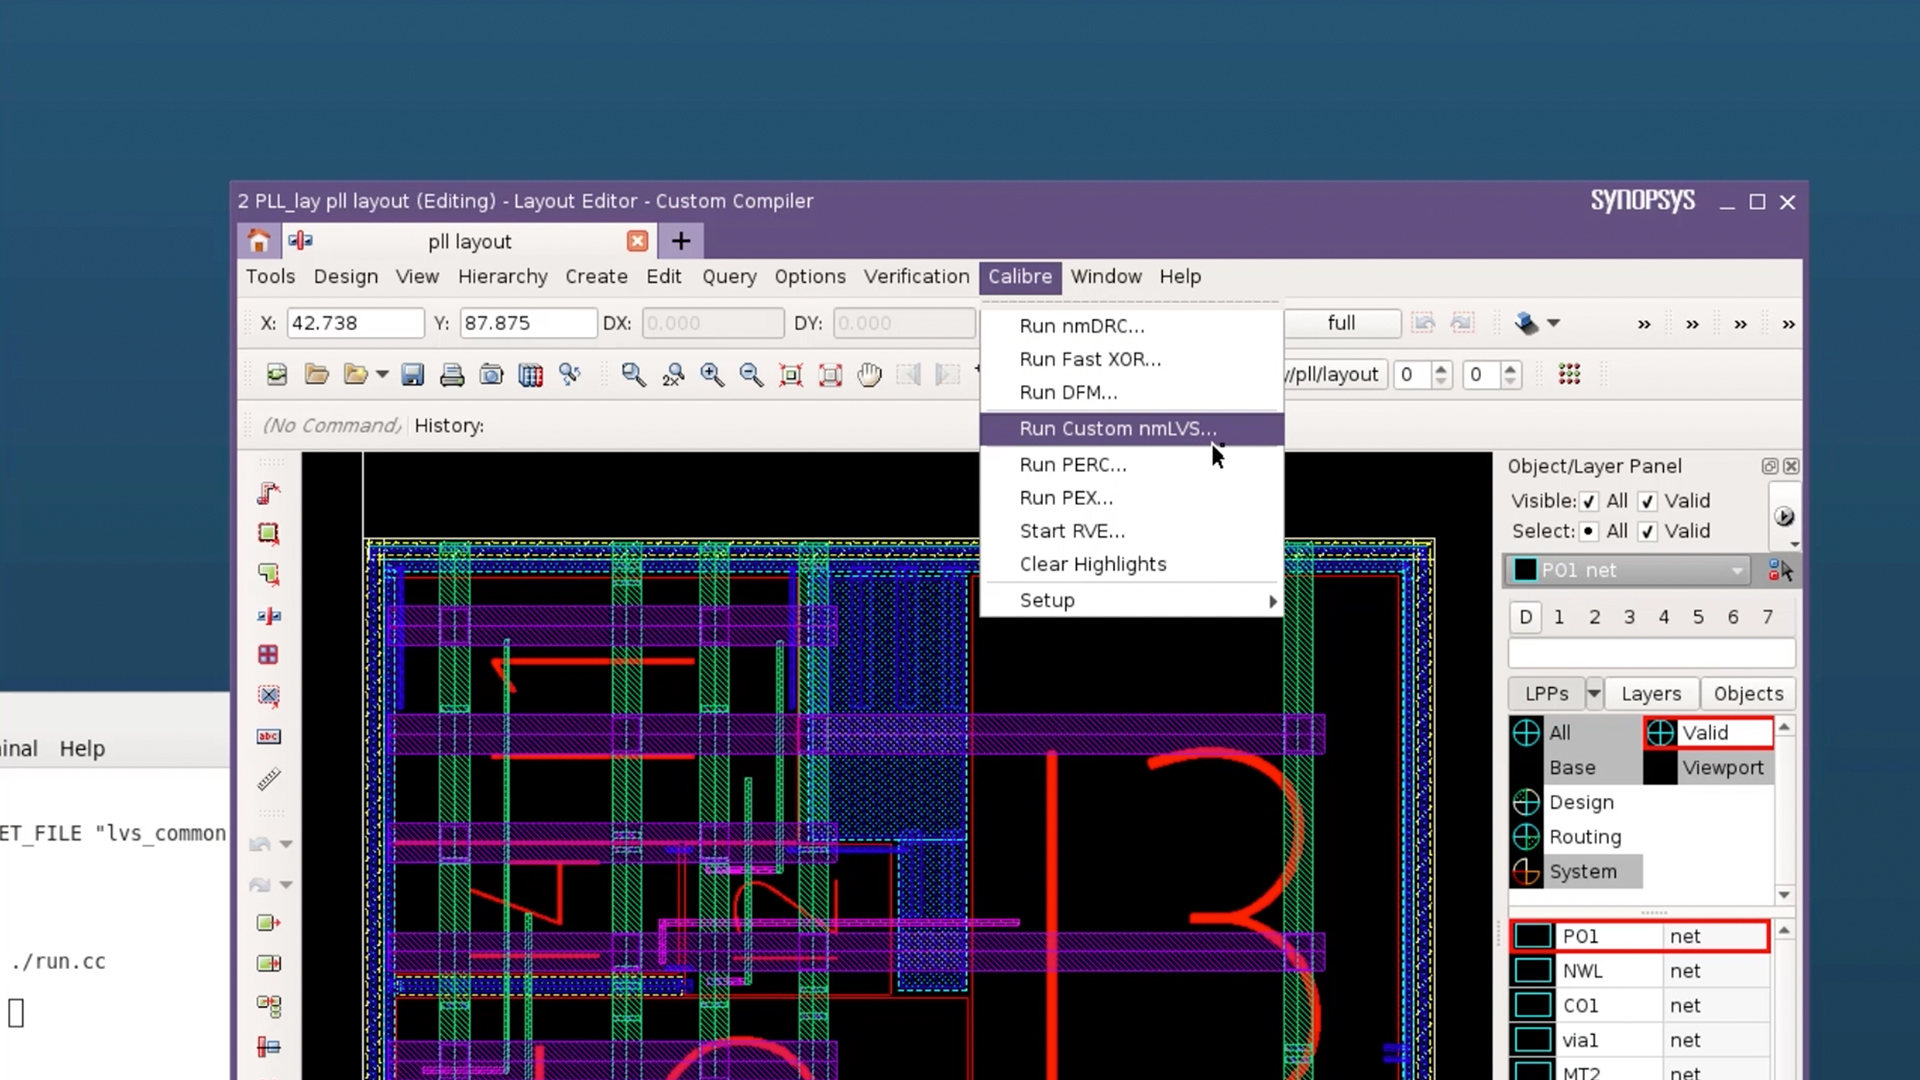
Task: Click the Print layout icon
Action: pos(452,374)
